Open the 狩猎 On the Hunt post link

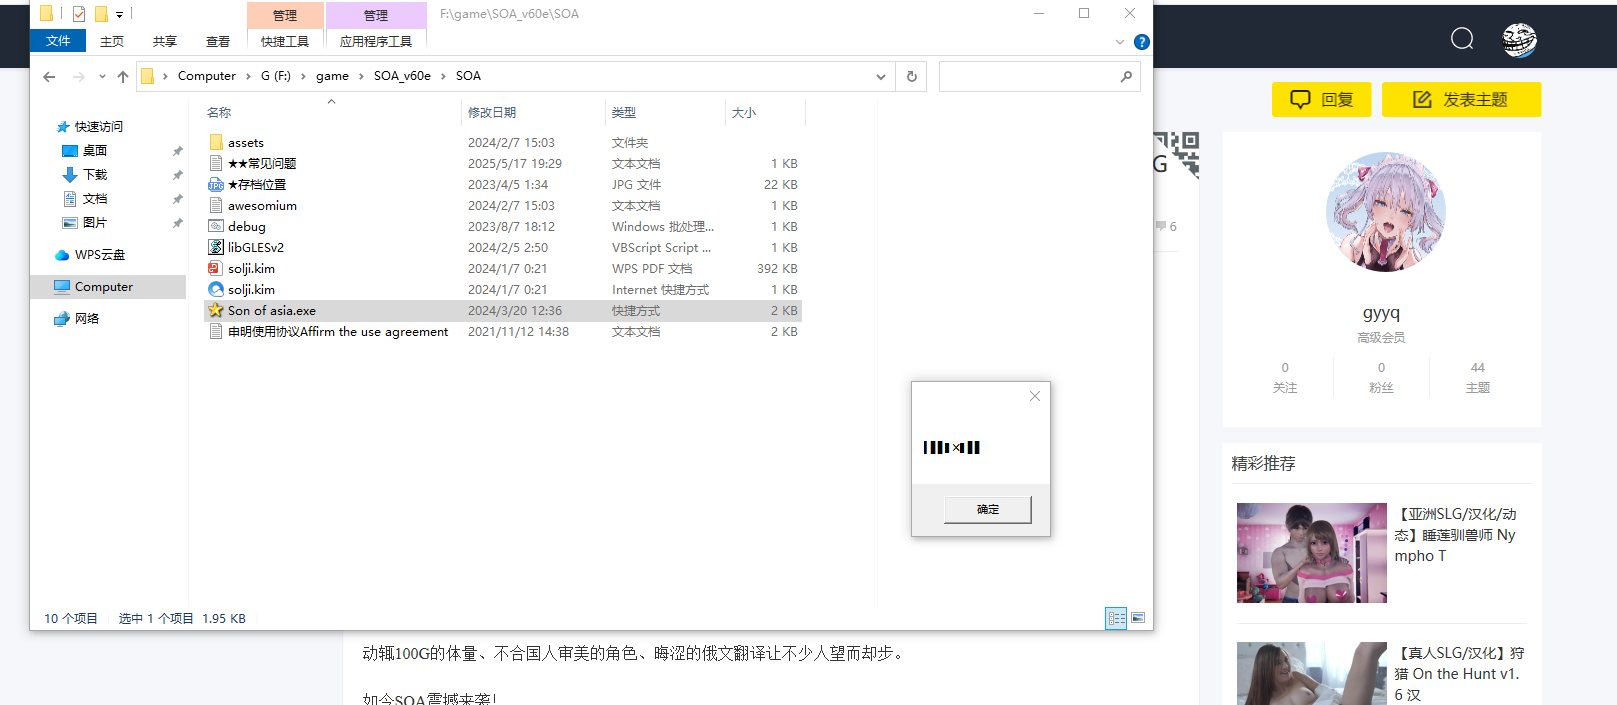(x=1458, y=674)
